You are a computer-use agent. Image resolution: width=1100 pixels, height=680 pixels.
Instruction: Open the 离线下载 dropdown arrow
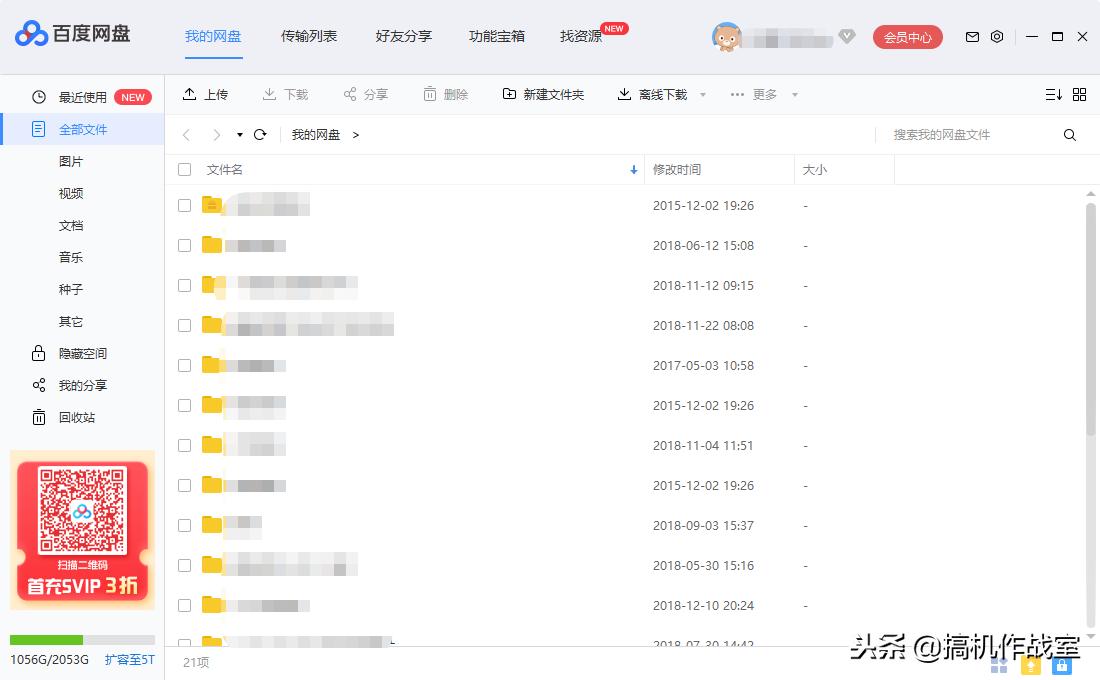[x=703, y=94]
